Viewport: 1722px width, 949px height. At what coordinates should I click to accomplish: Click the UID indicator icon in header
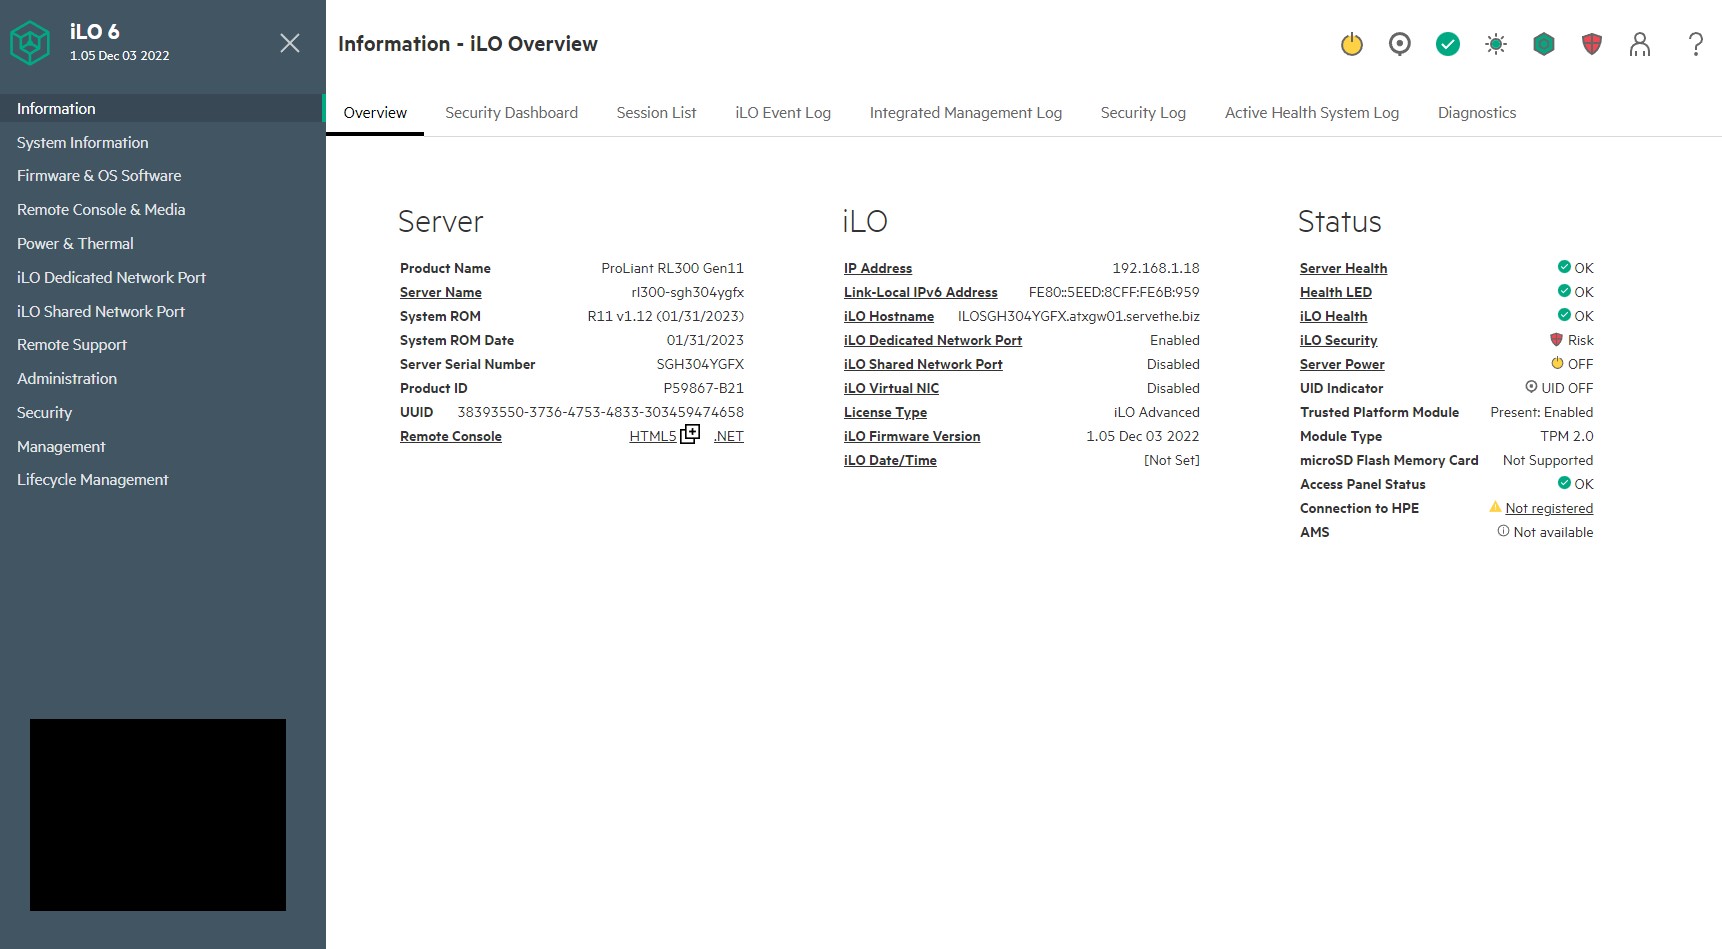tap(1400, 44)
